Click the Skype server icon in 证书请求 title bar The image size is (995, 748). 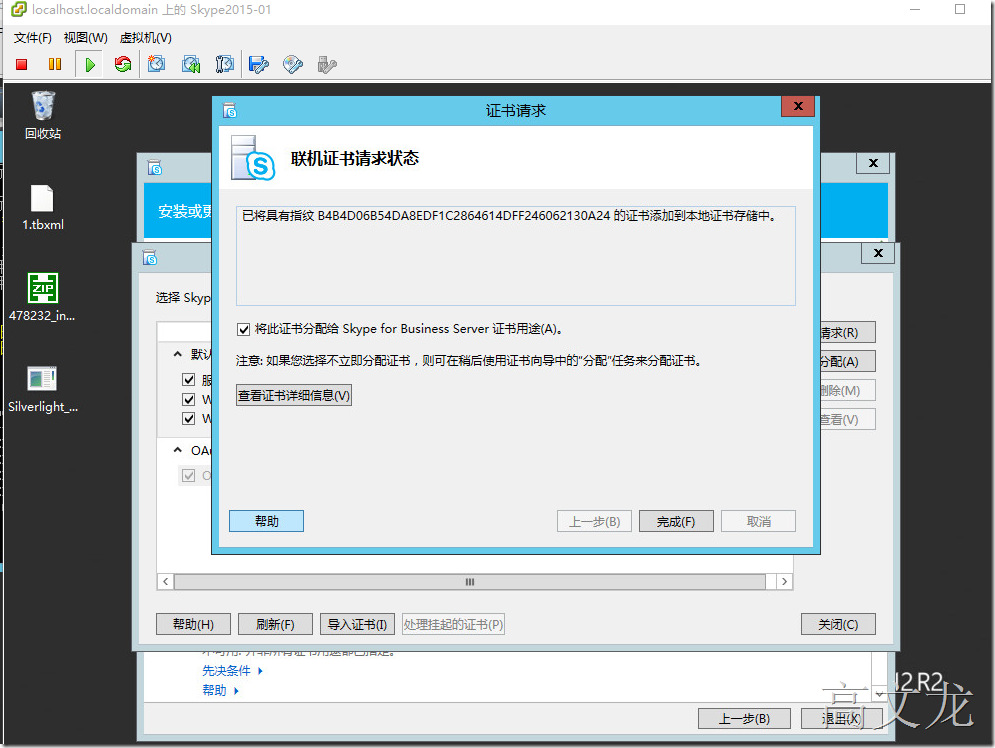click(x=230, y=111)
